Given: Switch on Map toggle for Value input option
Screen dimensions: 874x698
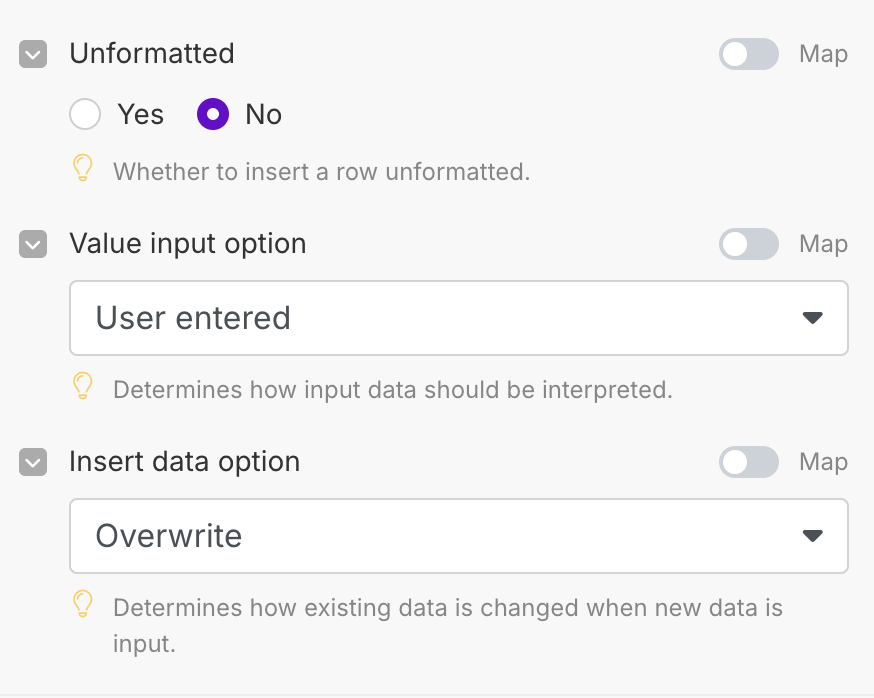Looking at the screenshot, I should coord(748,244).
